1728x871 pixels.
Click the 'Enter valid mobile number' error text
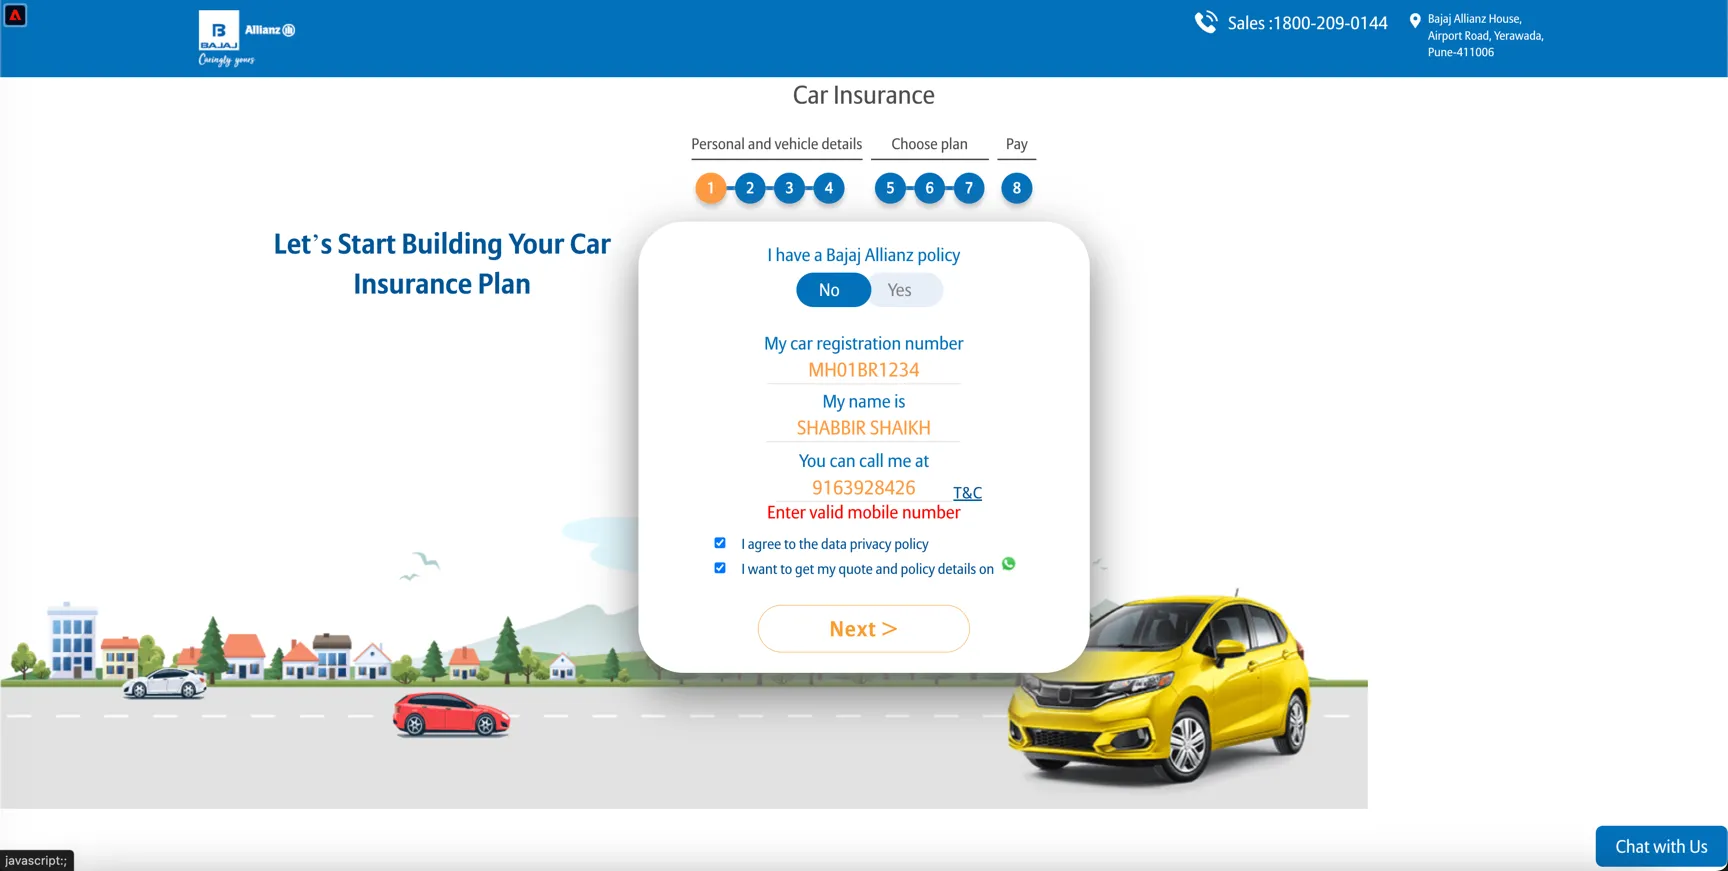864,513
